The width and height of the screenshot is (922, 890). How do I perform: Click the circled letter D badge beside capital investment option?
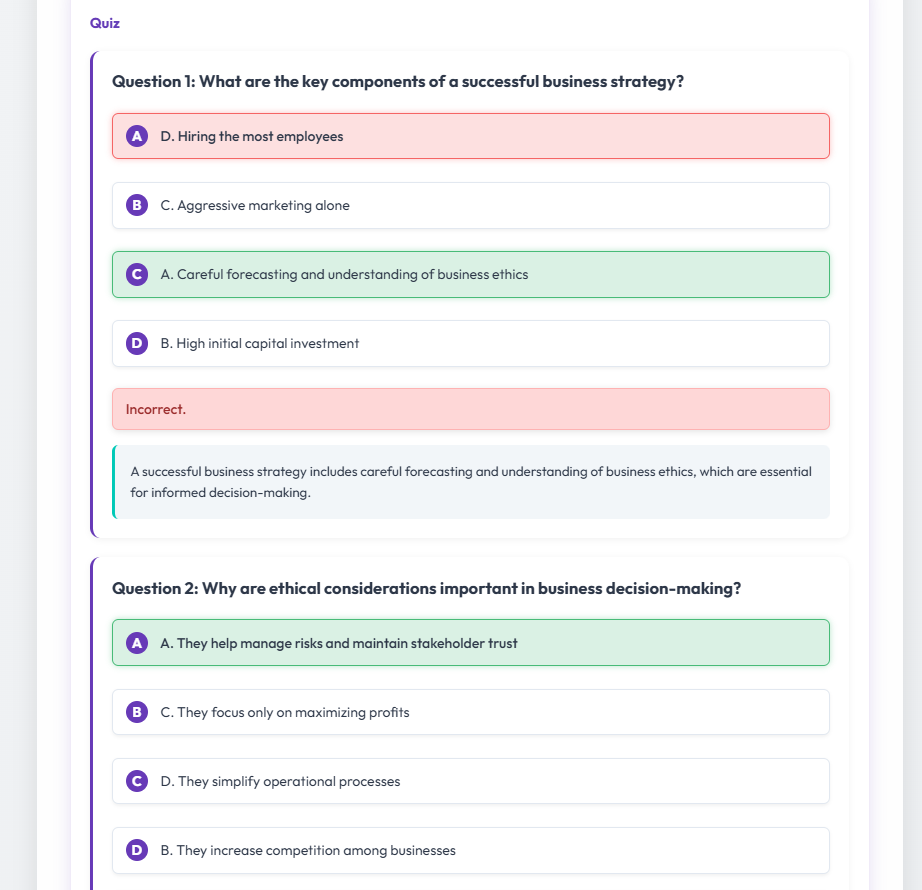tap(137, 343)
